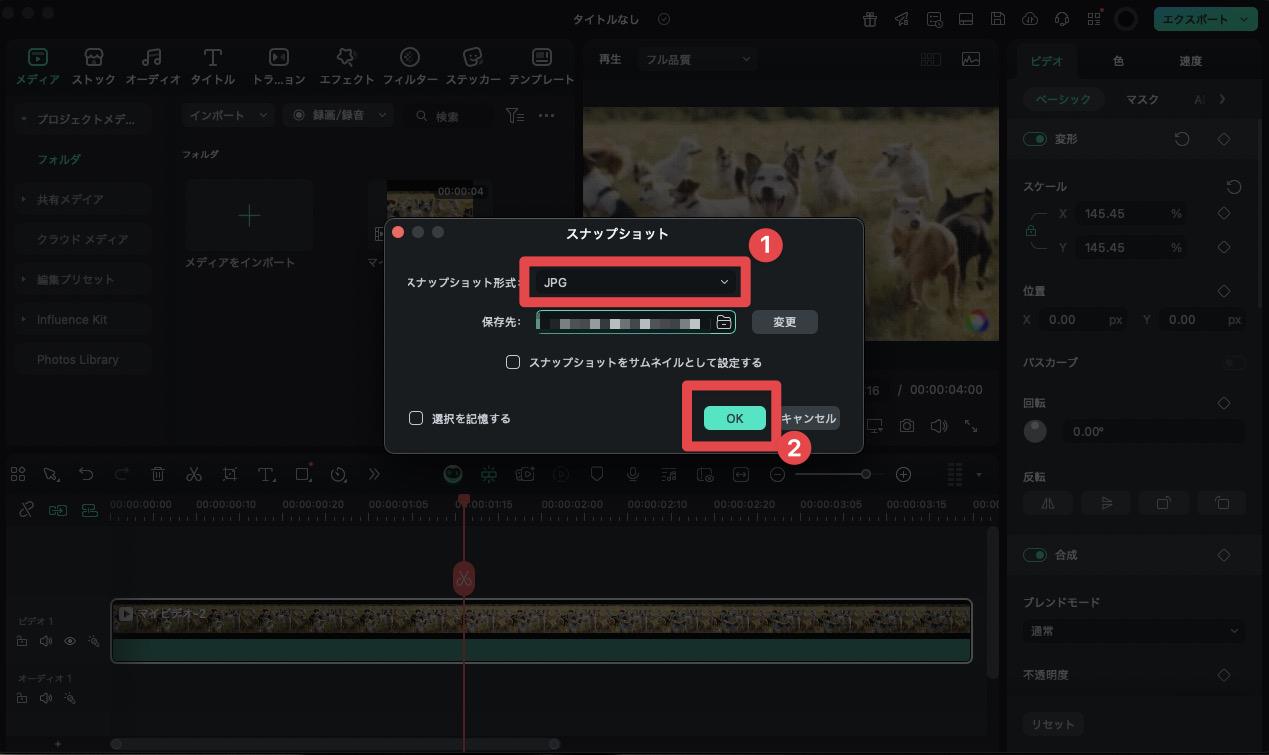Reset 変形 with the undo-arrow icon

coord(1182,139)
